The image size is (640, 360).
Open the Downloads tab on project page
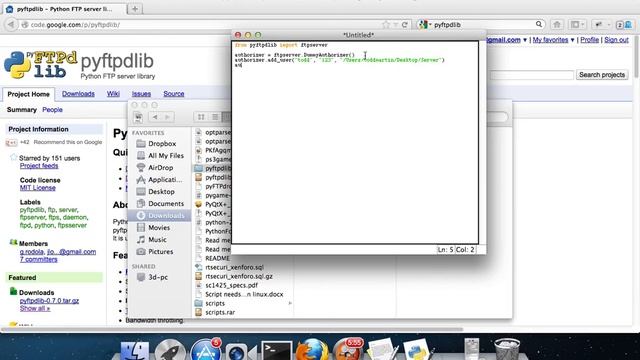click(x=78, y=94)
